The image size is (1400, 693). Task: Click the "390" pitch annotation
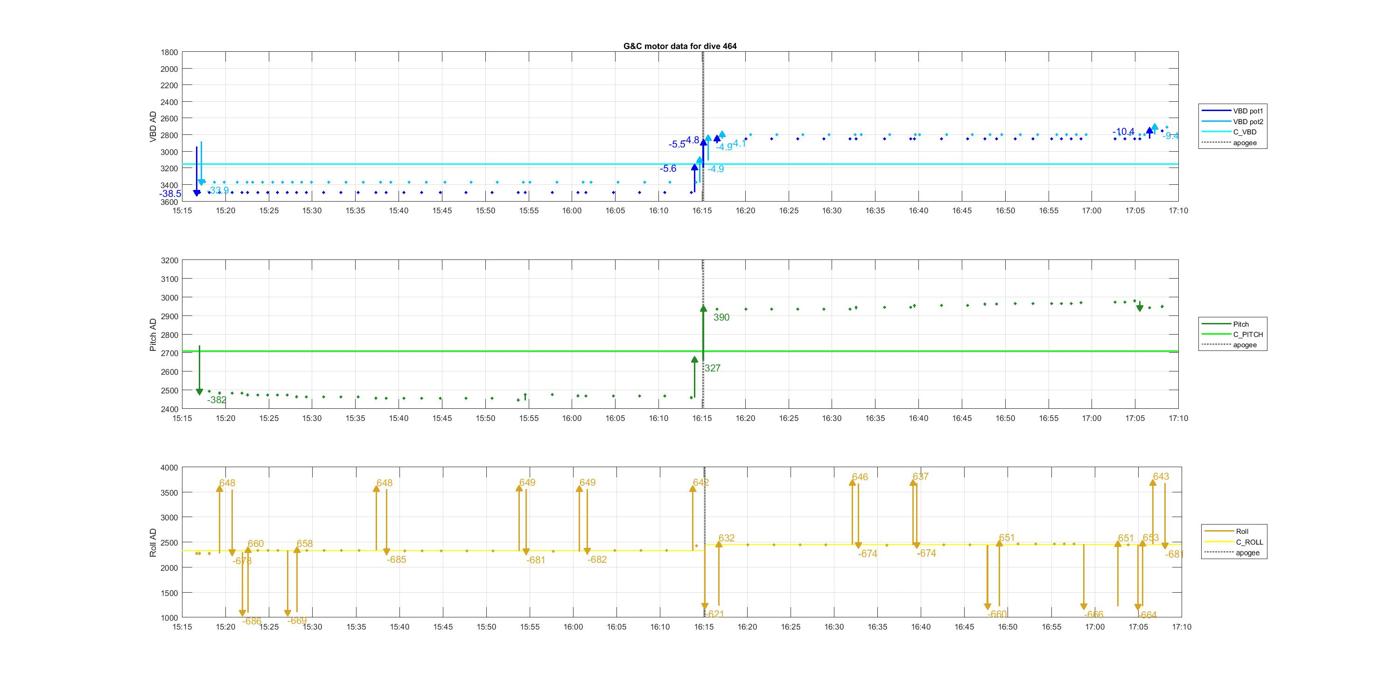pos(721,318)
